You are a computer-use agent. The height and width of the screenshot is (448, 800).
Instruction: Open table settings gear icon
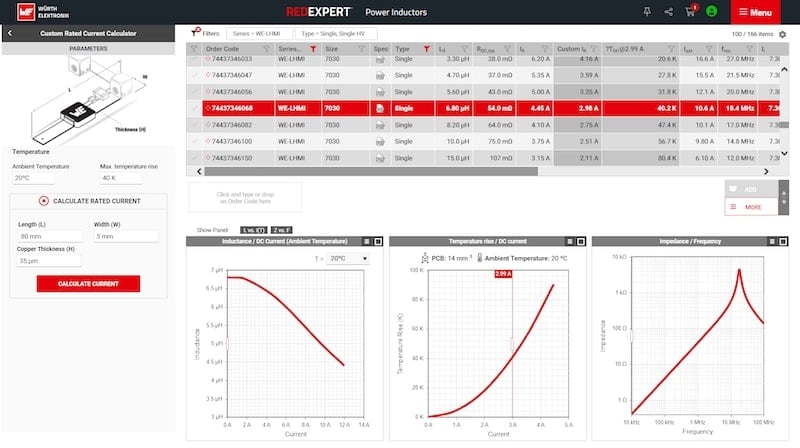coord(782,34)
